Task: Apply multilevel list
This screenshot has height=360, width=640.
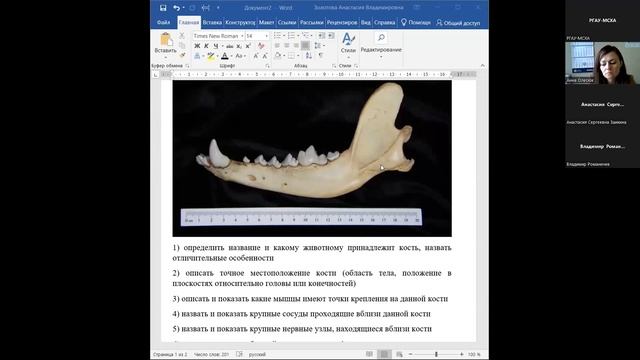Action: [x=305, y=36]
